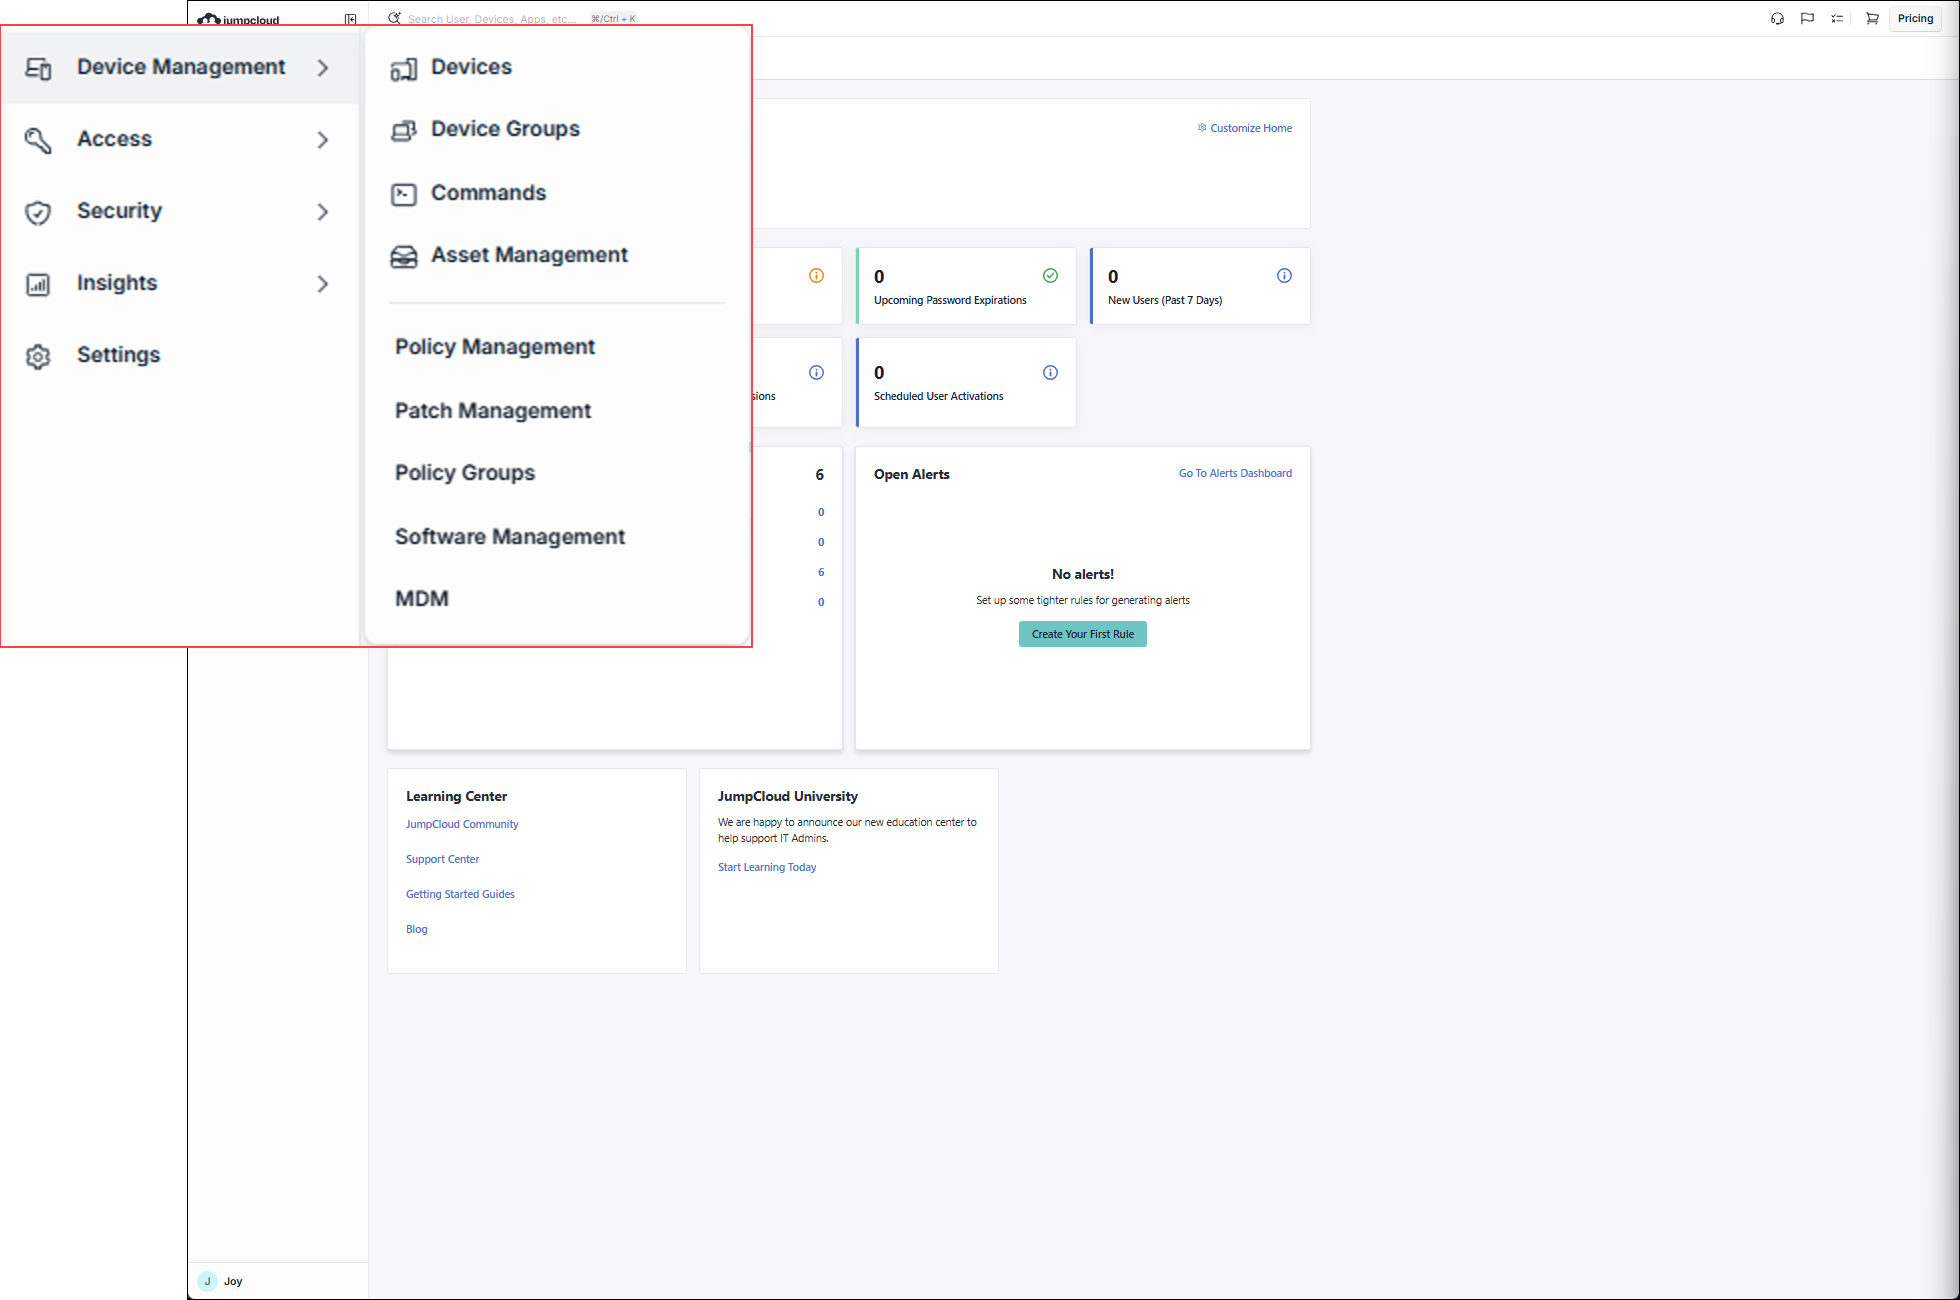This screenshot has height=1300, width=1960.
Task: Open Settings in the sidebar
Action: point(118,355)
